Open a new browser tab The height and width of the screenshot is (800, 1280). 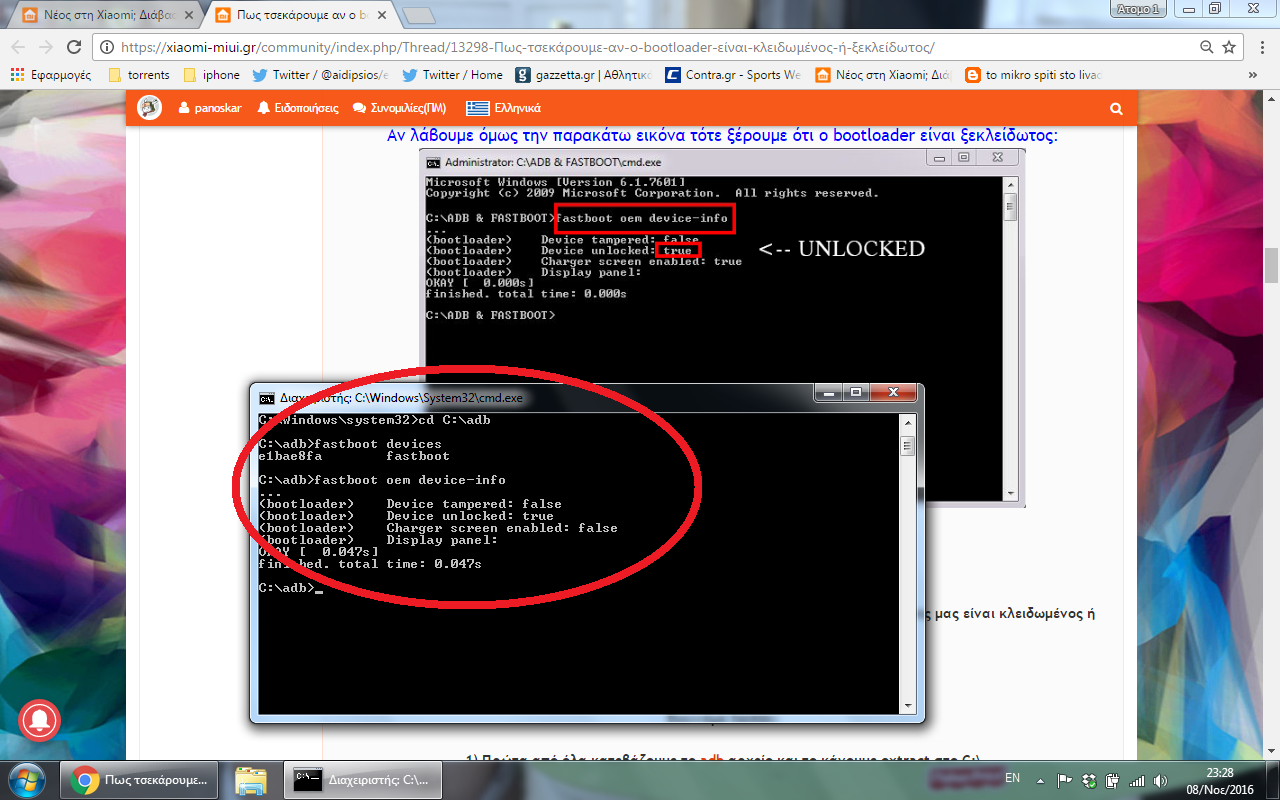point(419,15)
